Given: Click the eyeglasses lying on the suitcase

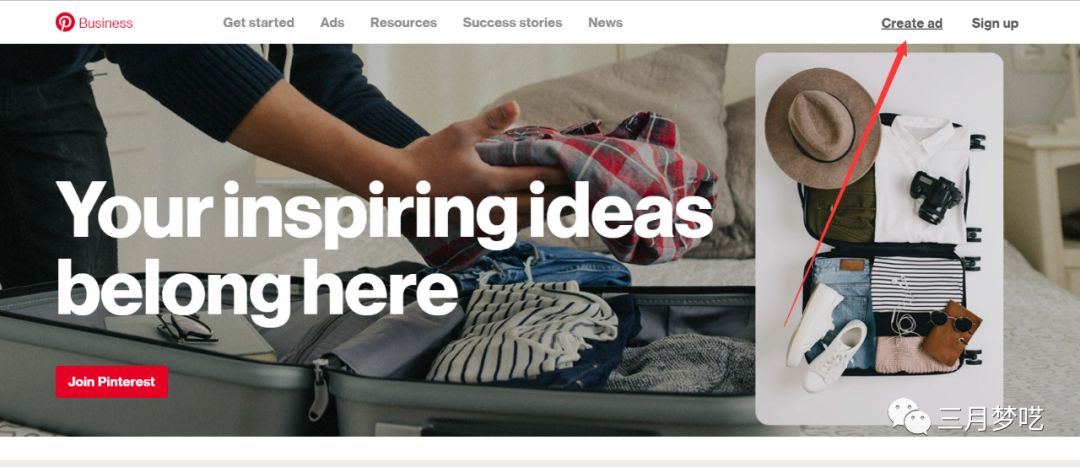Looking at the screenshot, I should [x=187, y=326].
